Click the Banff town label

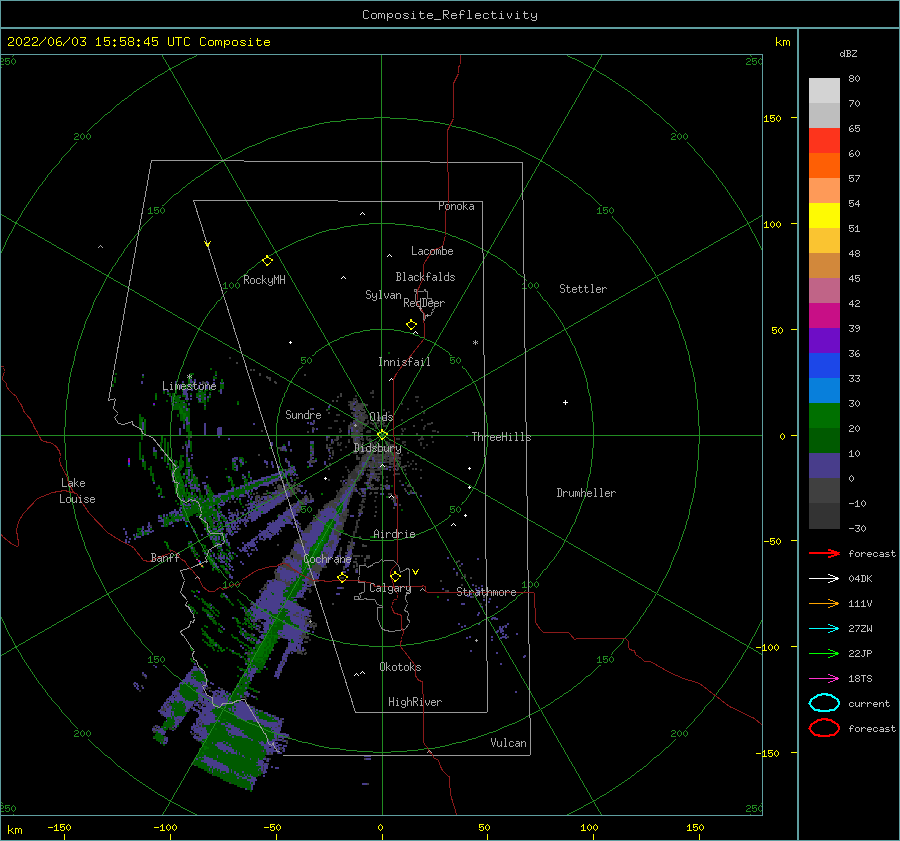pyautogui.click(x=165, y=557)
